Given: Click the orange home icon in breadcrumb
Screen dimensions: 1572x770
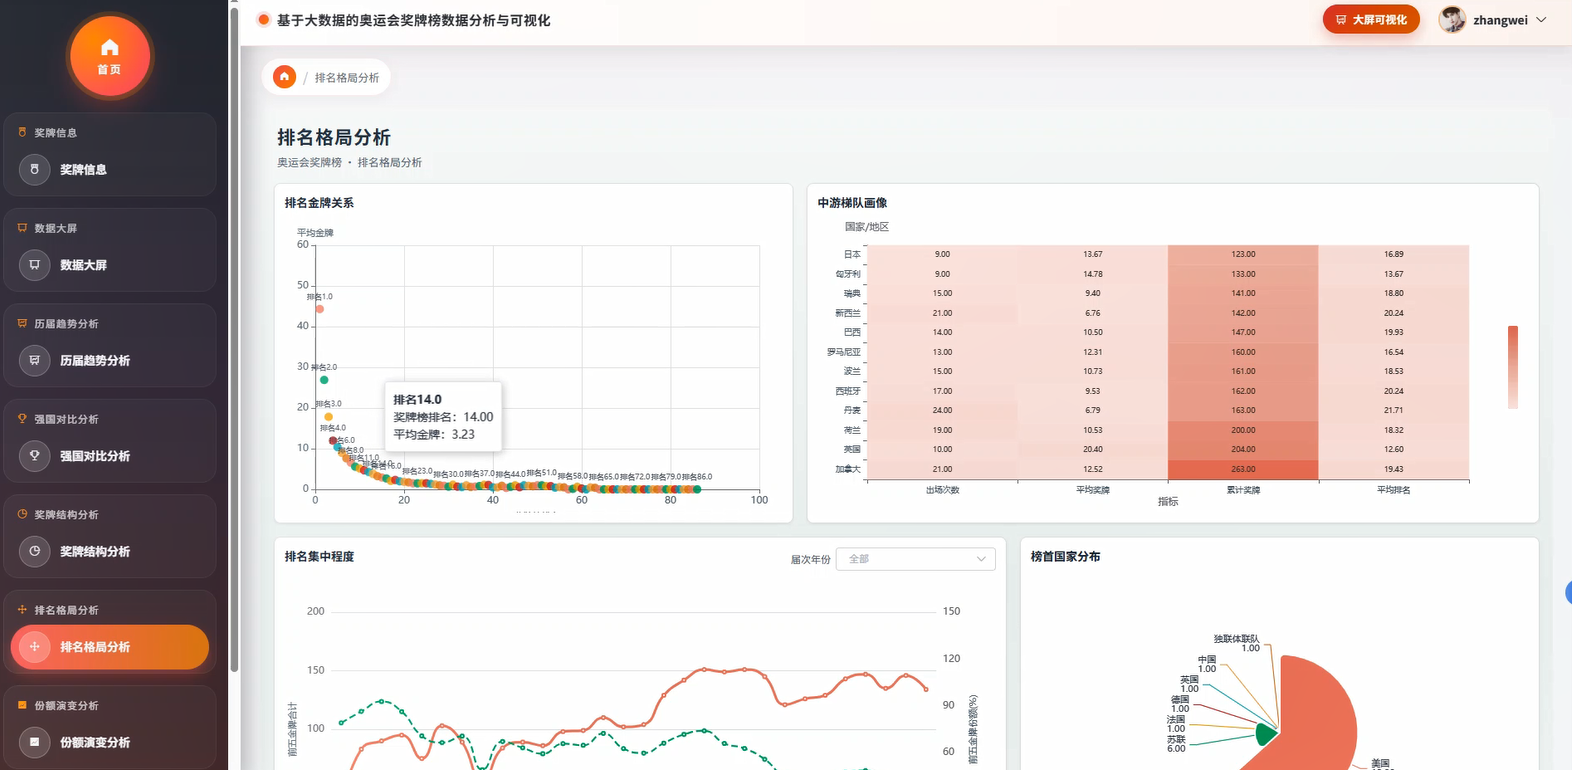Looking at the screenshot, I should coord(285,77).
